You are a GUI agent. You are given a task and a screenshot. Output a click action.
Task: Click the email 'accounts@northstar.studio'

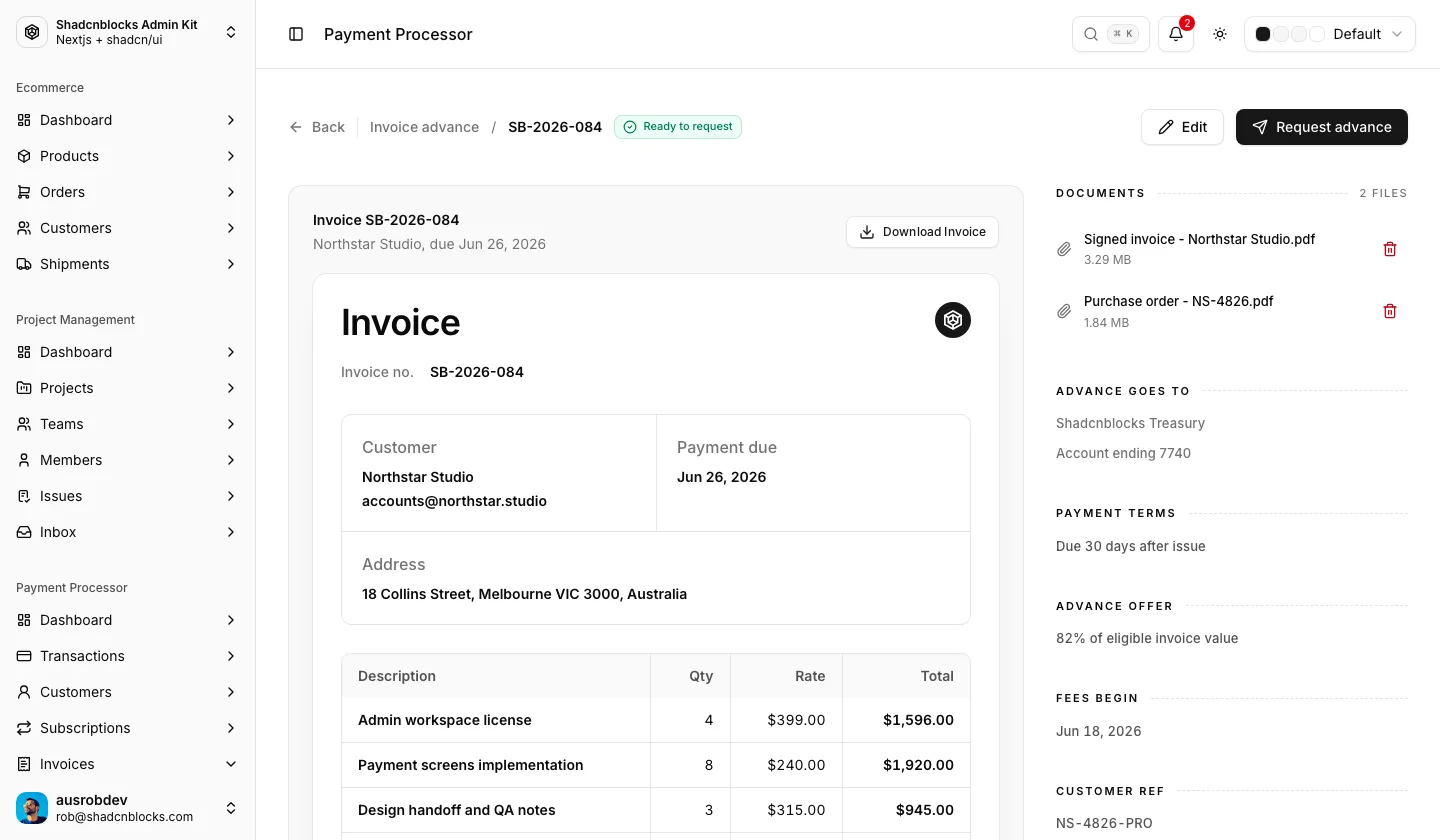454,501
